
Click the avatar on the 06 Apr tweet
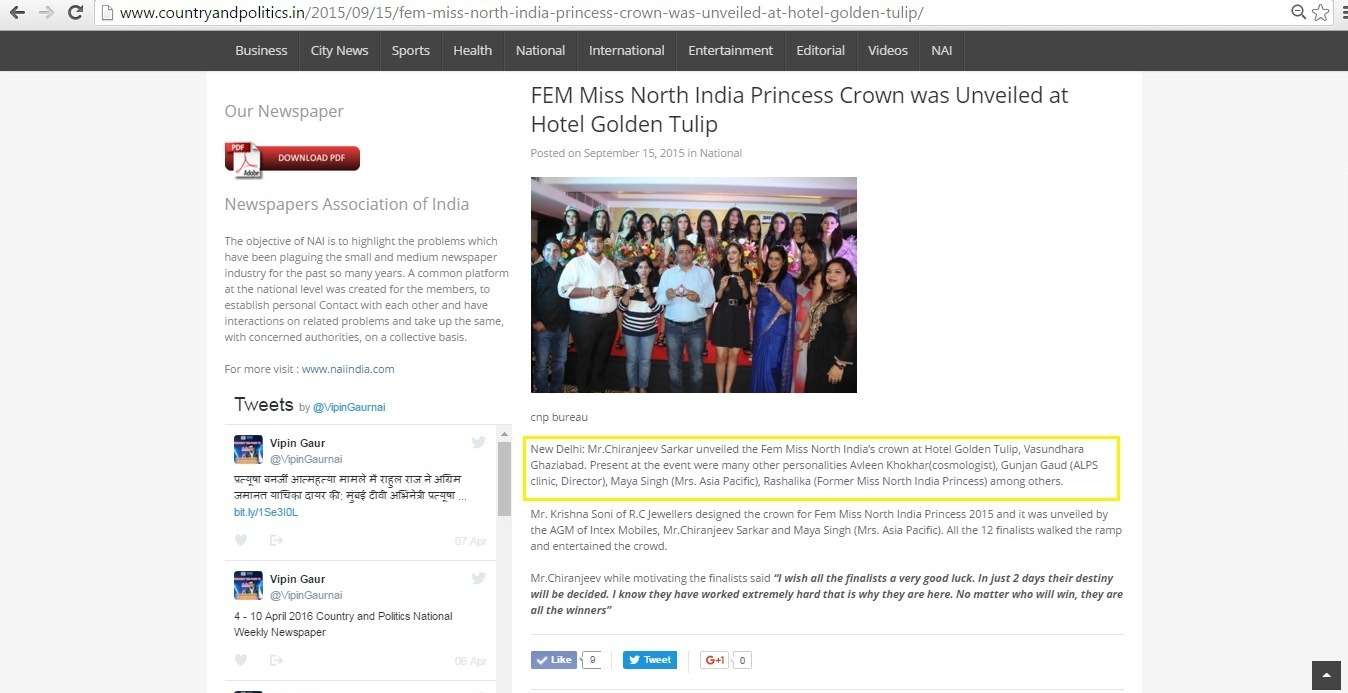[x=248, y=586]
